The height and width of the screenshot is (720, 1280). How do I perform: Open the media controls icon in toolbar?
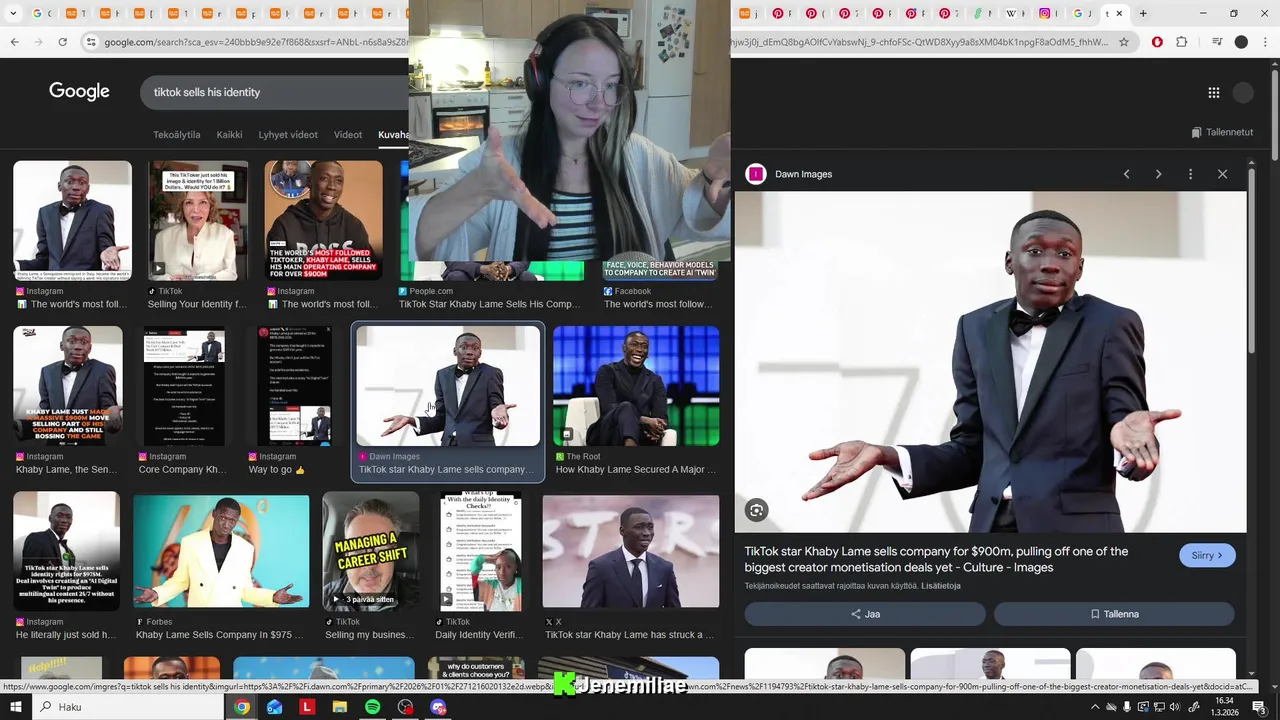click(1216, 42)
